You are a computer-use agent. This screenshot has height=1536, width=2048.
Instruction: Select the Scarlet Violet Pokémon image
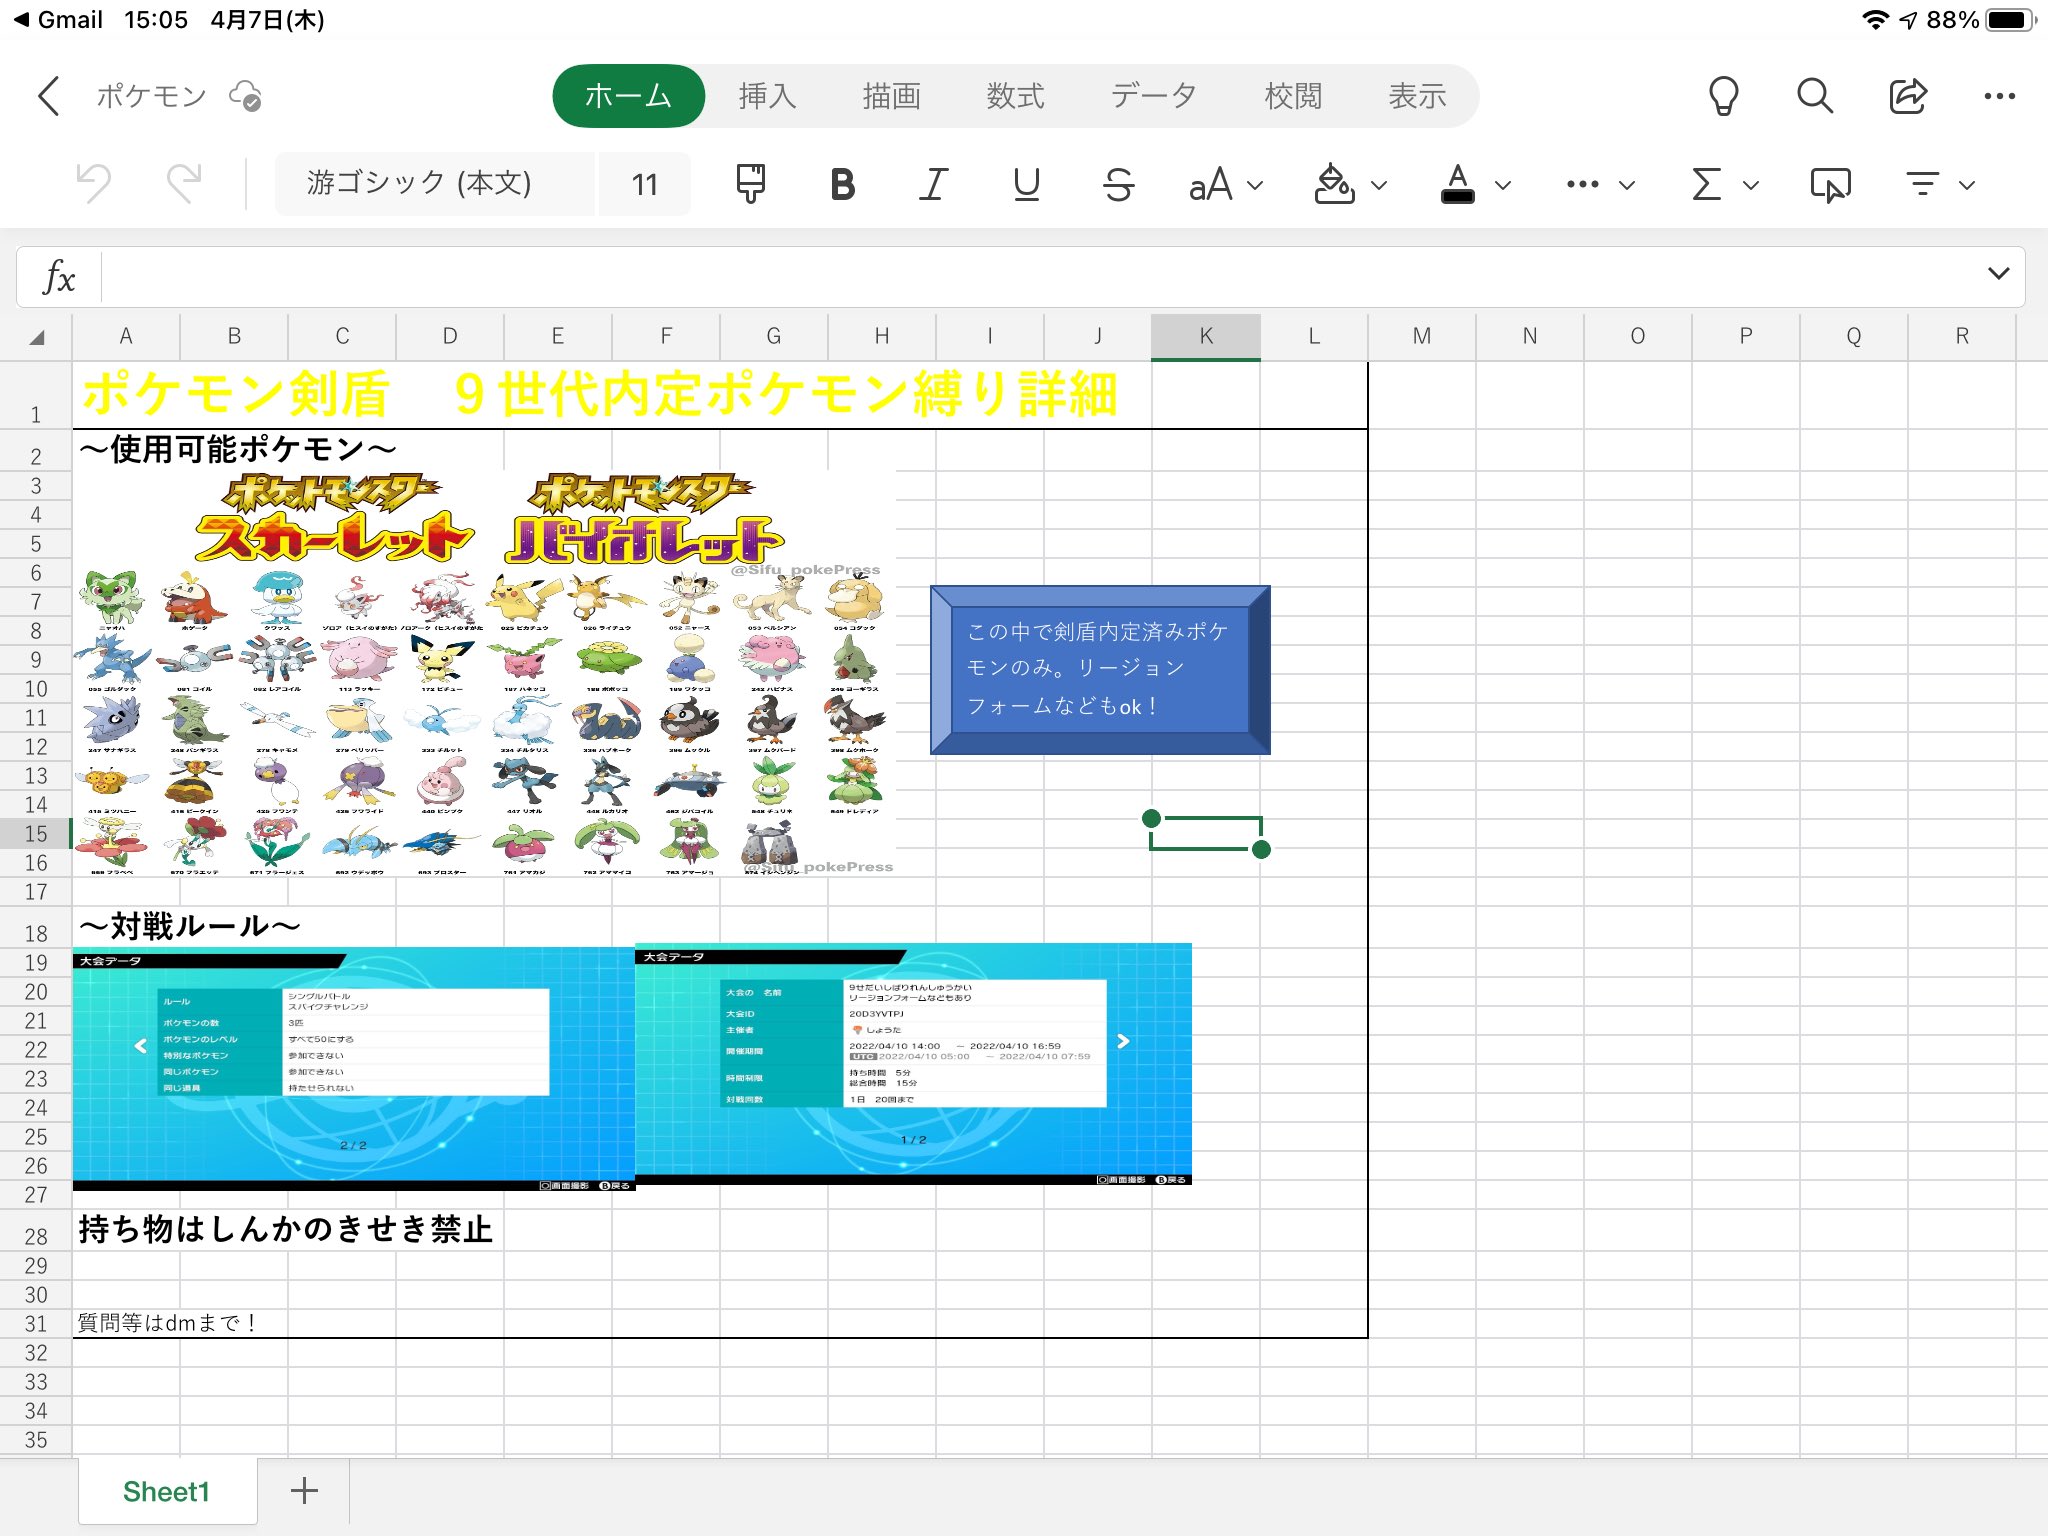[x=484, y=675]
